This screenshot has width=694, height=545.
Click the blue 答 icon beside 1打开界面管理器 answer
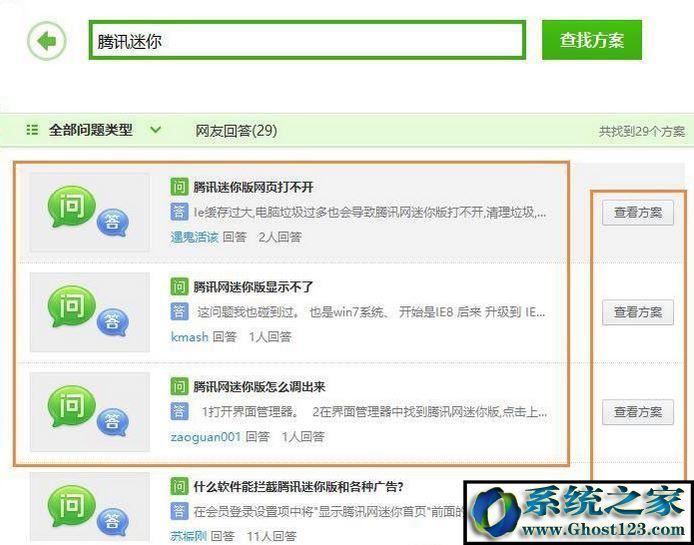point(179,411)
